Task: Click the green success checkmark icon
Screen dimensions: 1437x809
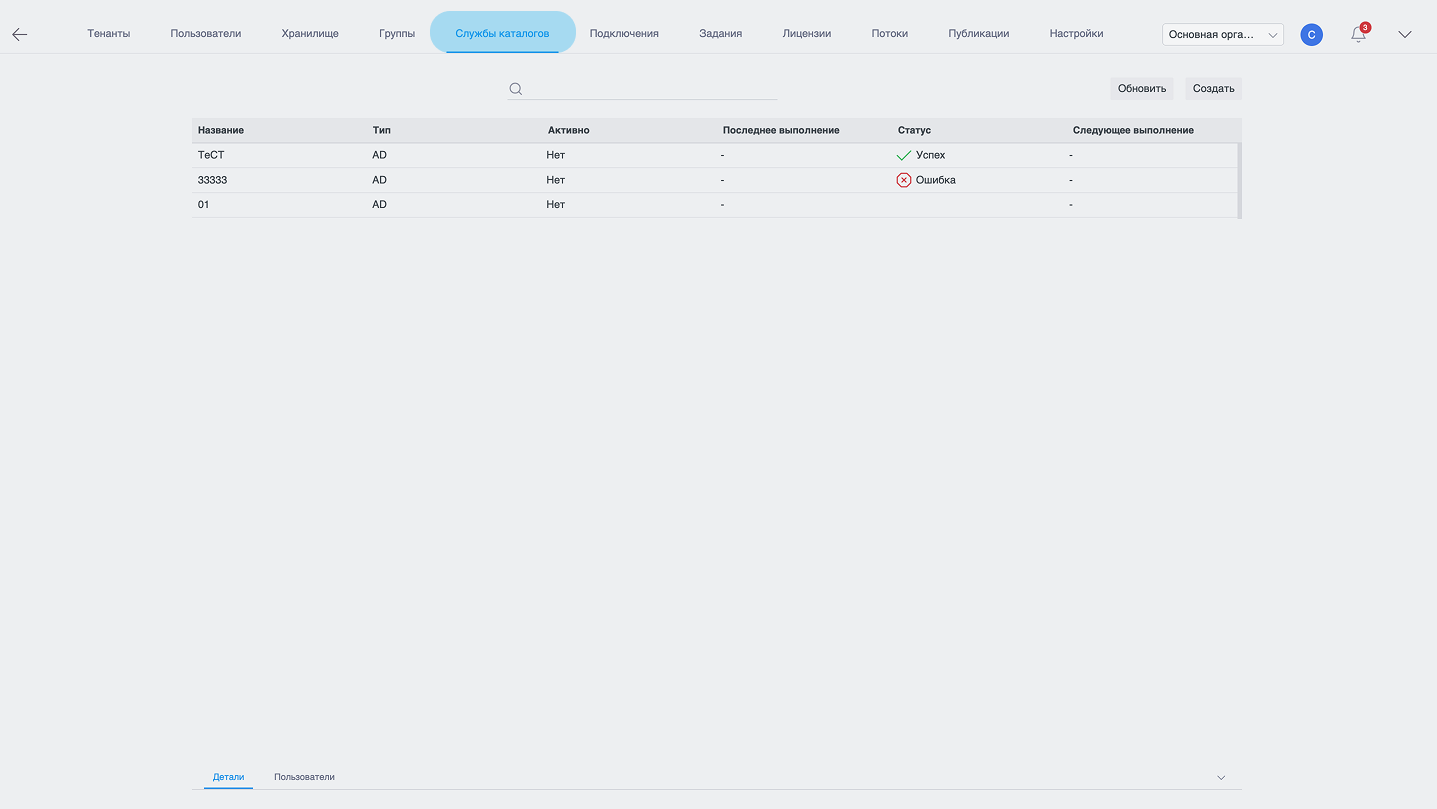Action: pyautogui.click(x=904, y=155)
